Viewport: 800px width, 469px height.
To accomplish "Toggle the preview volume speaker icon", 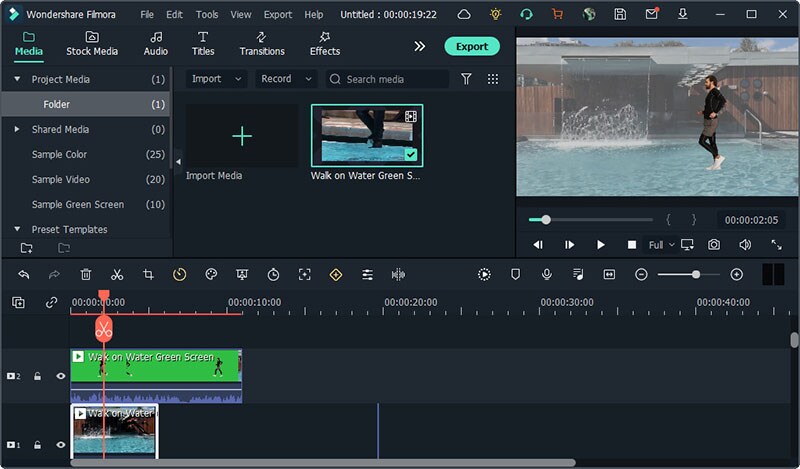I will 745,244.
